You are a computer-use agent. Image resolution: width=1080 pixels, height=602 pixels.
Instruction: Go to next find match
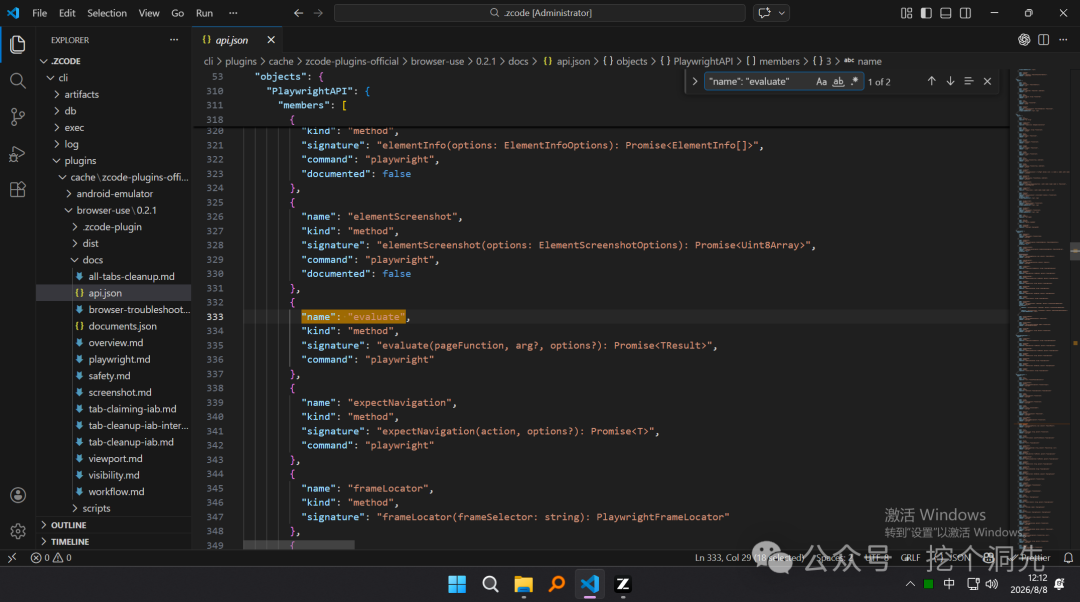click(951, 81)
